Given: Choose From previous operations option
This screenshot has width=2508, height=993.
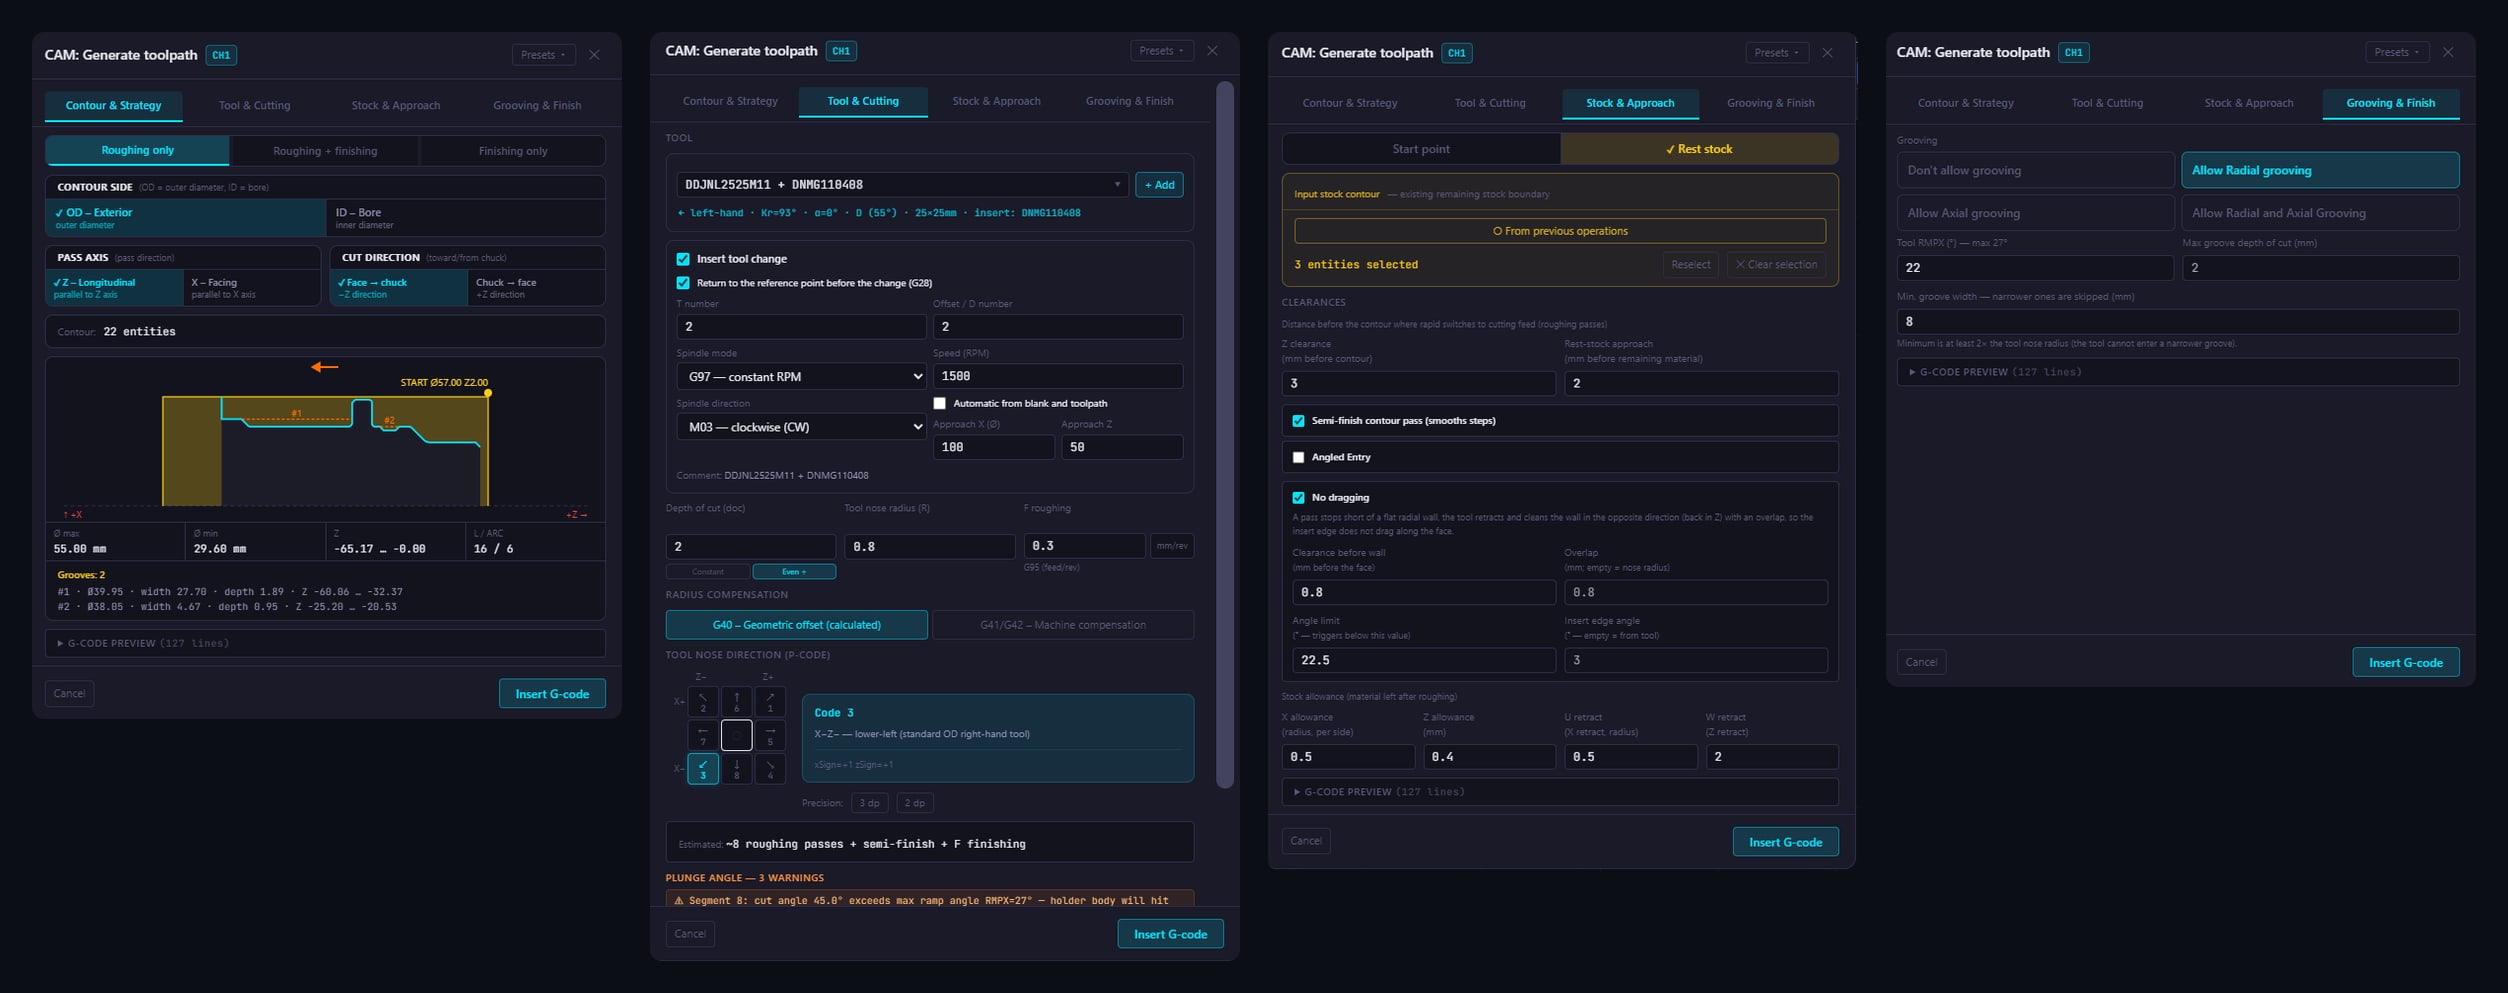Looking at the screenshot, I should click(1560, 231).
